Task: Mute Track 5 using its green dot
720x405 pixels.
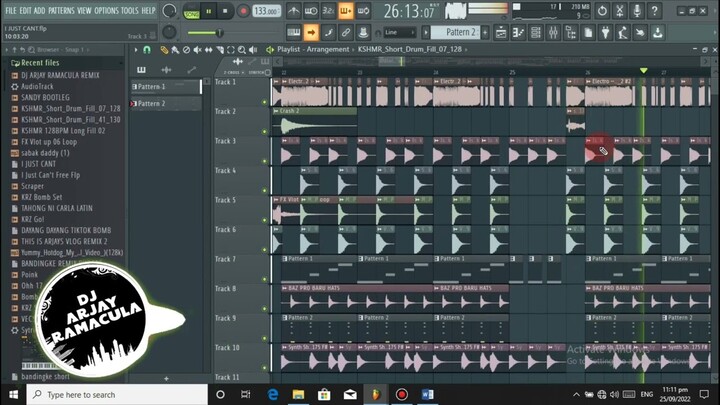Action: (x=264, y=220)
